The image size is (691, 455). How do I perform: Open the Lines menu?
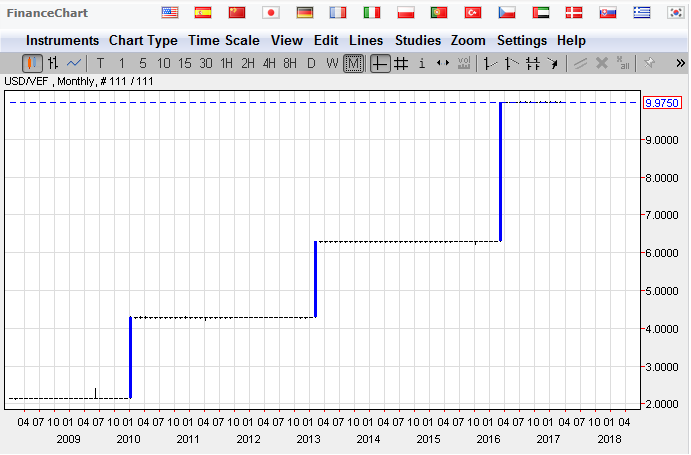click(x=366, y=41)
